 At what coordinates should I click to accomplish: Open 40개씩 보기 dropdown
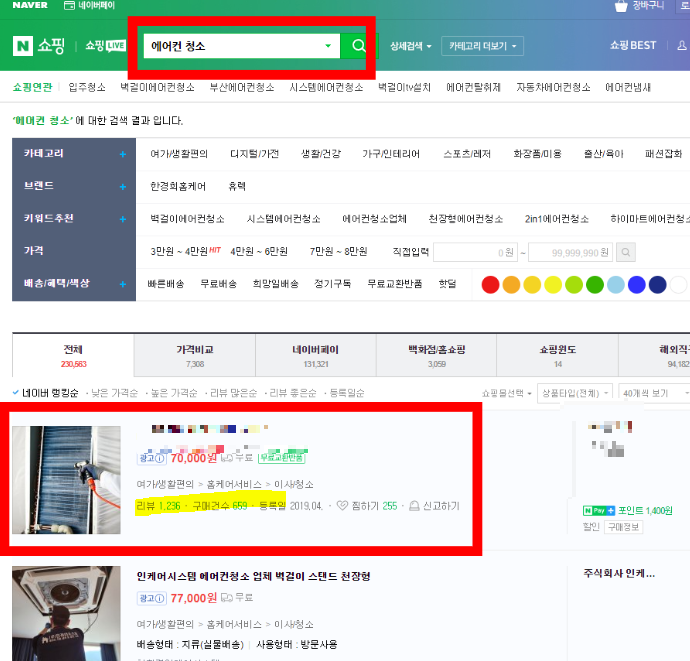(x=654, y=393)
